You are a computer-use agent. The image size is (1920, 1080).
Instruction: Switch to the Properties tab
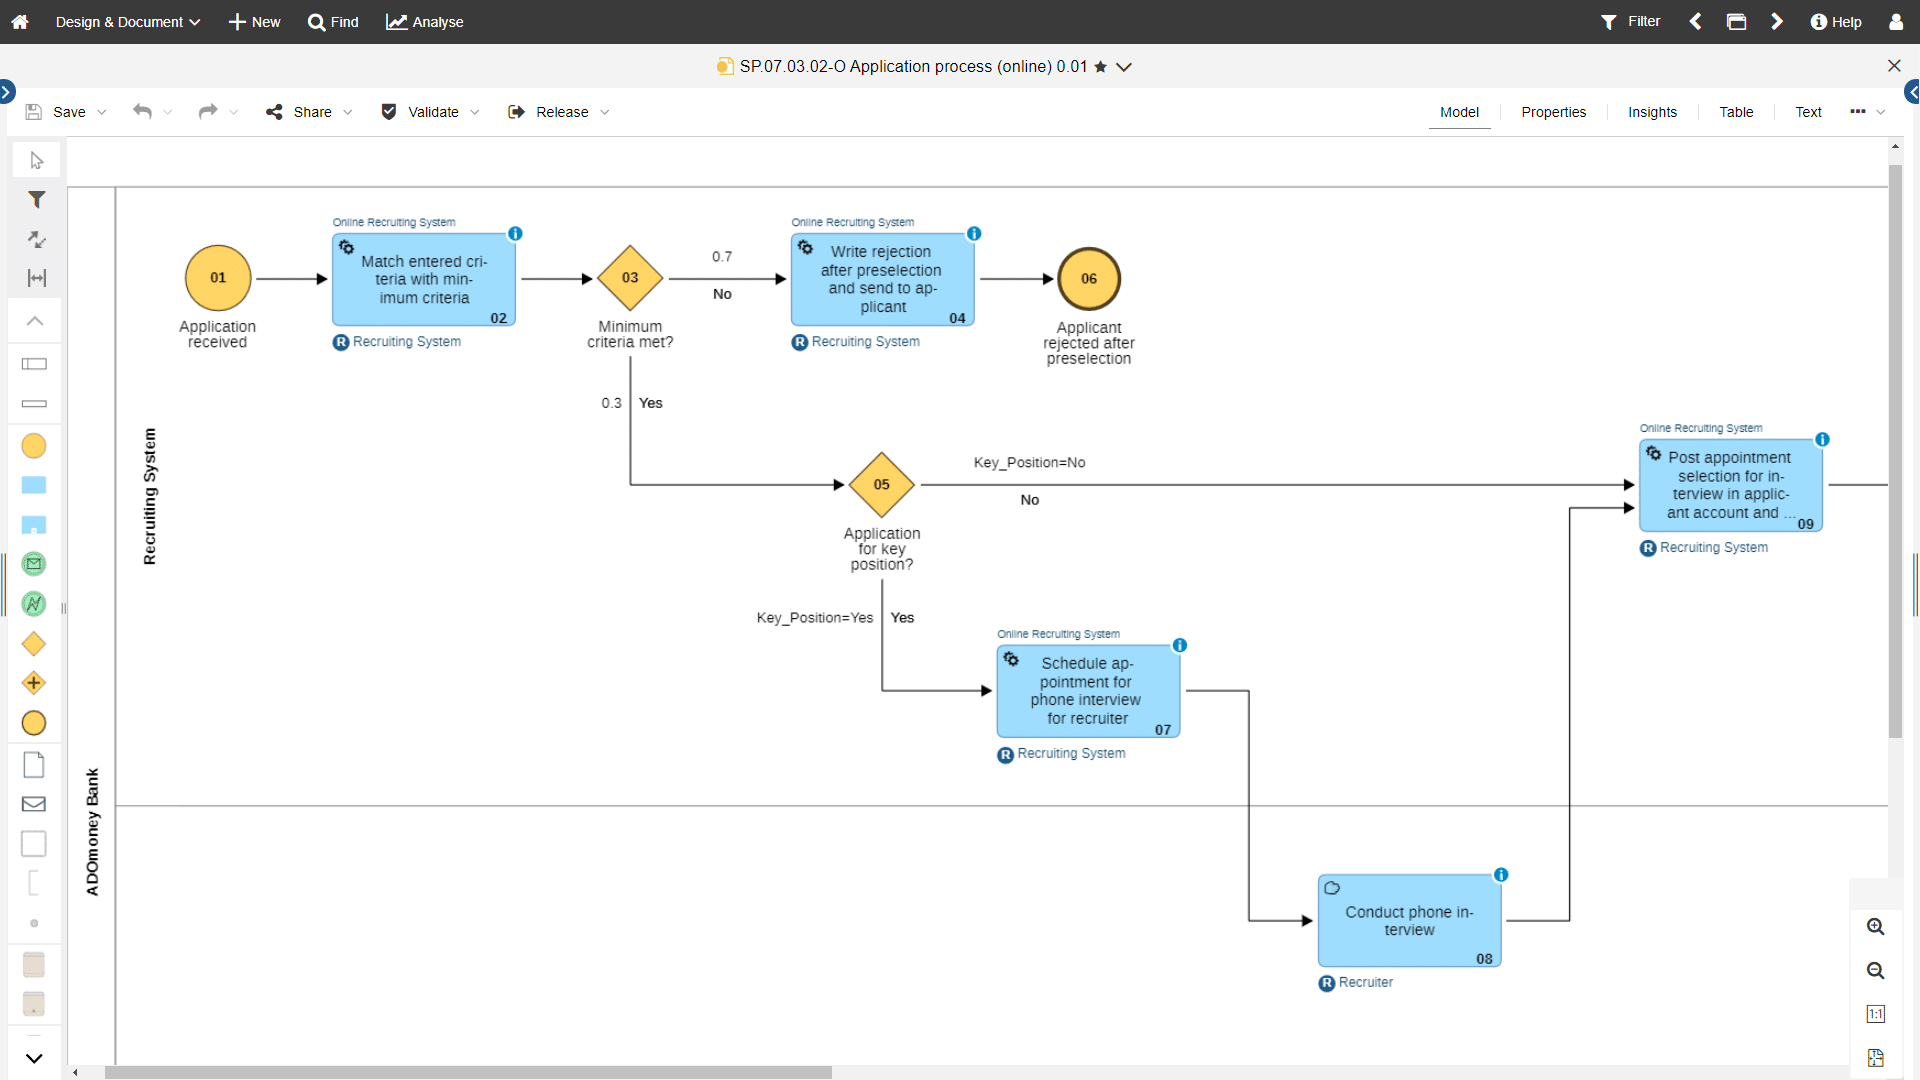point(1553,112)
